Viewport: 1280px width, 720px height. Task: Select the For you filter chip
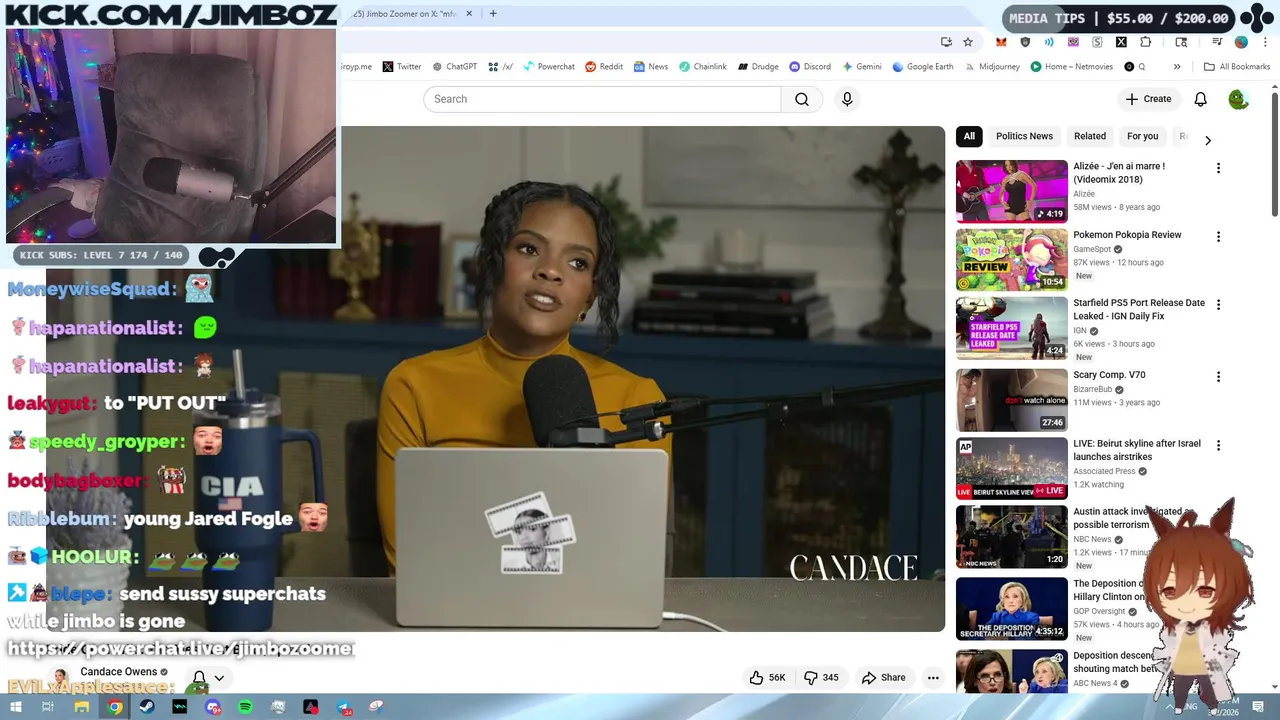[x=1142, y=136]
